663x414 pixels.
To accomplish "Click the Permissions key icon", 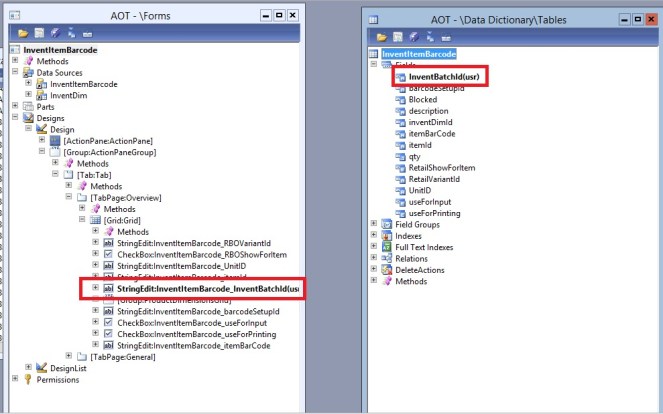I will [x=28, y=379].
